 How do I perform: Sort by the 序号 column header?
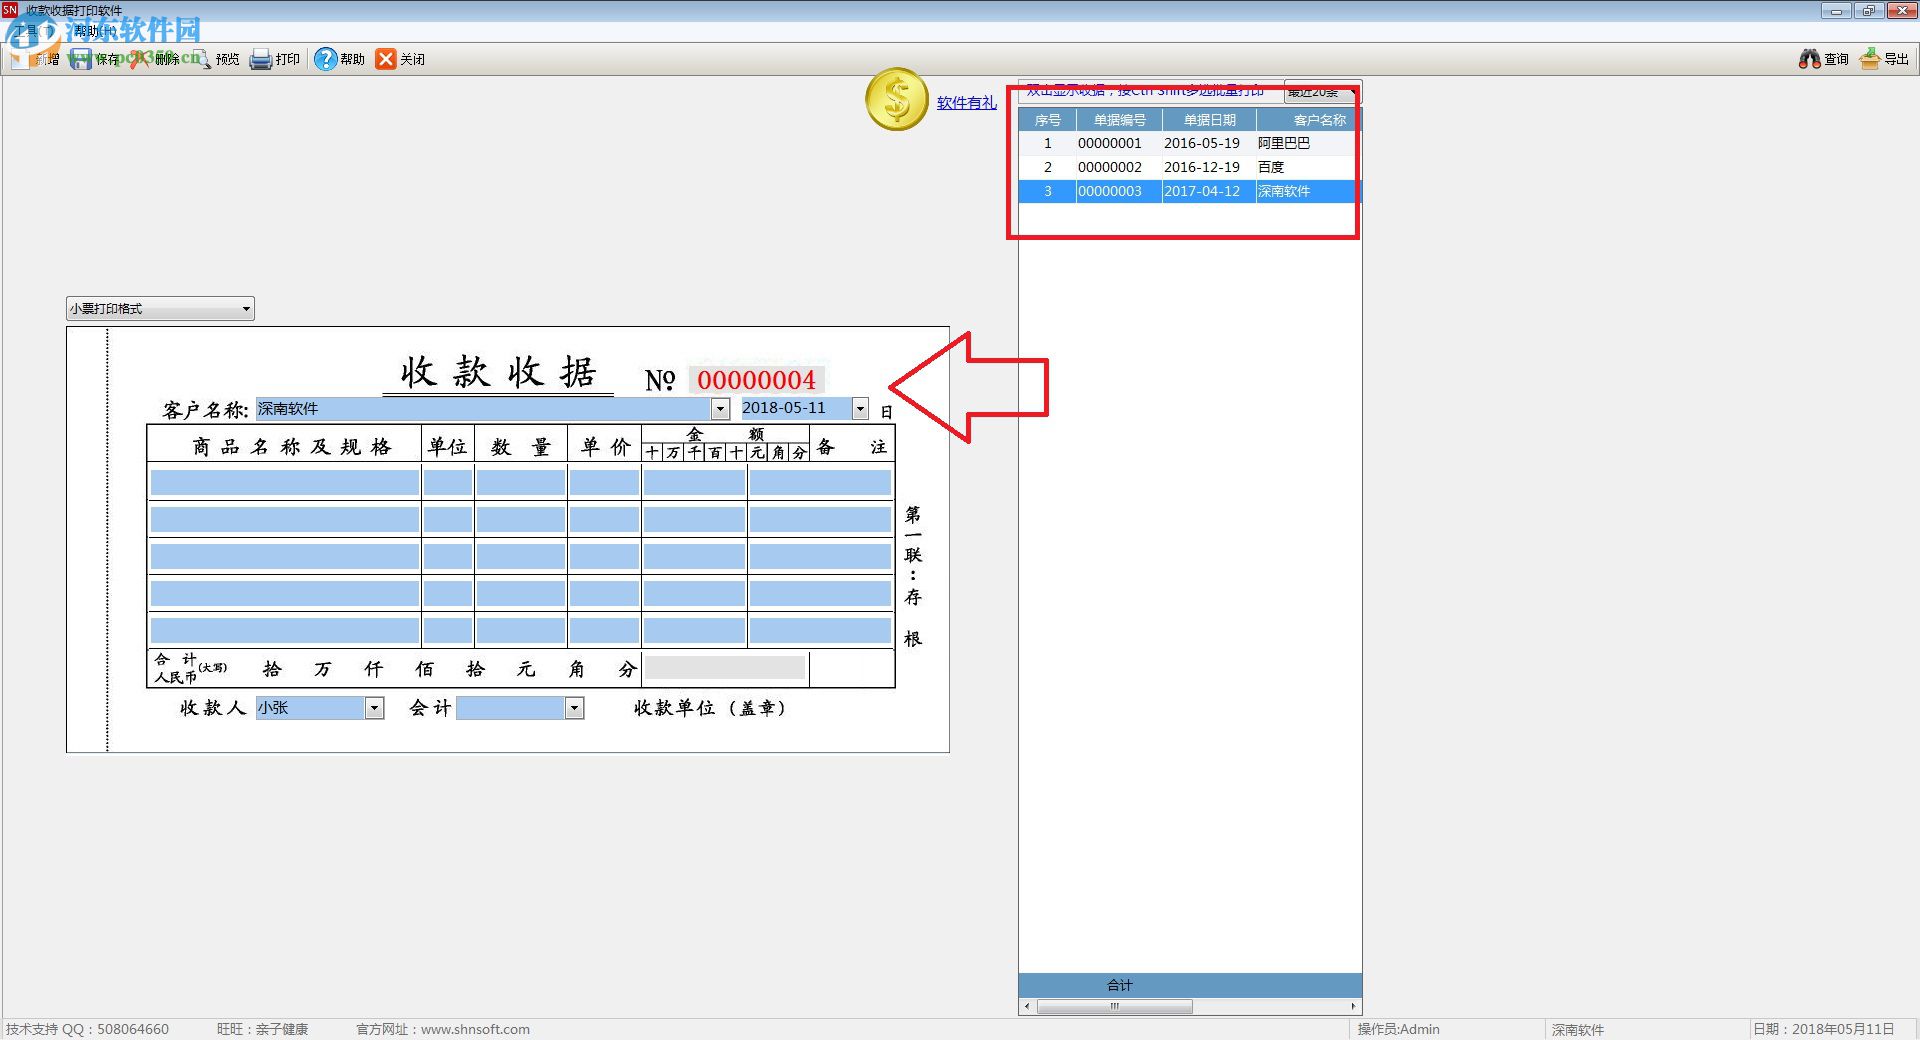tap(1047, 120)
